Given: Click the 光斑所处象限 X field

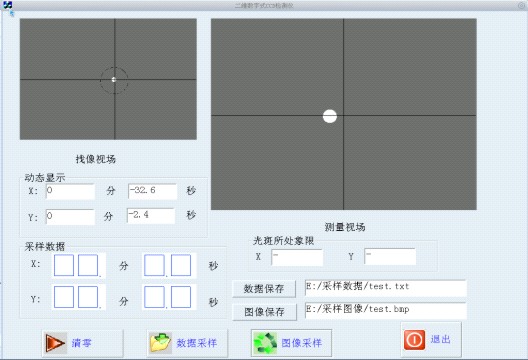Looking at the screenshot, I should point(297,257).
